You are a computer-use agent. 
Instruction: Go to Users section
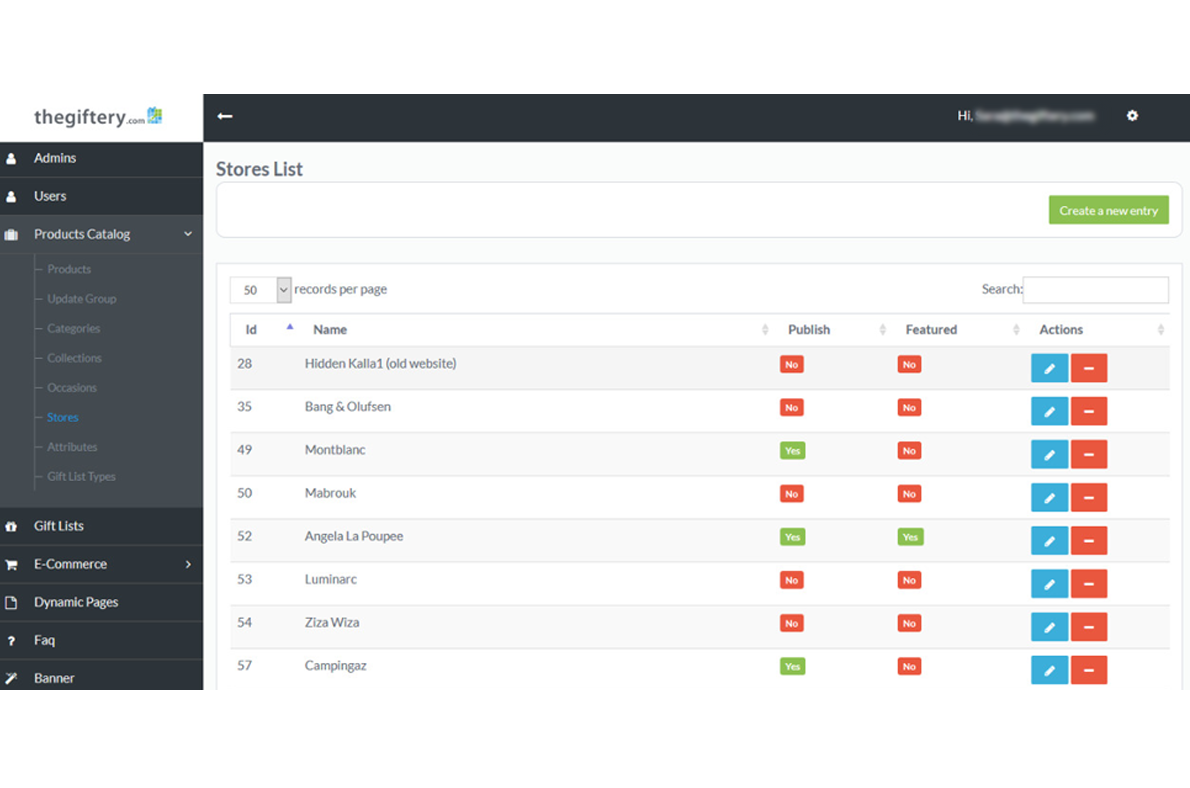(x=50, y=197)
